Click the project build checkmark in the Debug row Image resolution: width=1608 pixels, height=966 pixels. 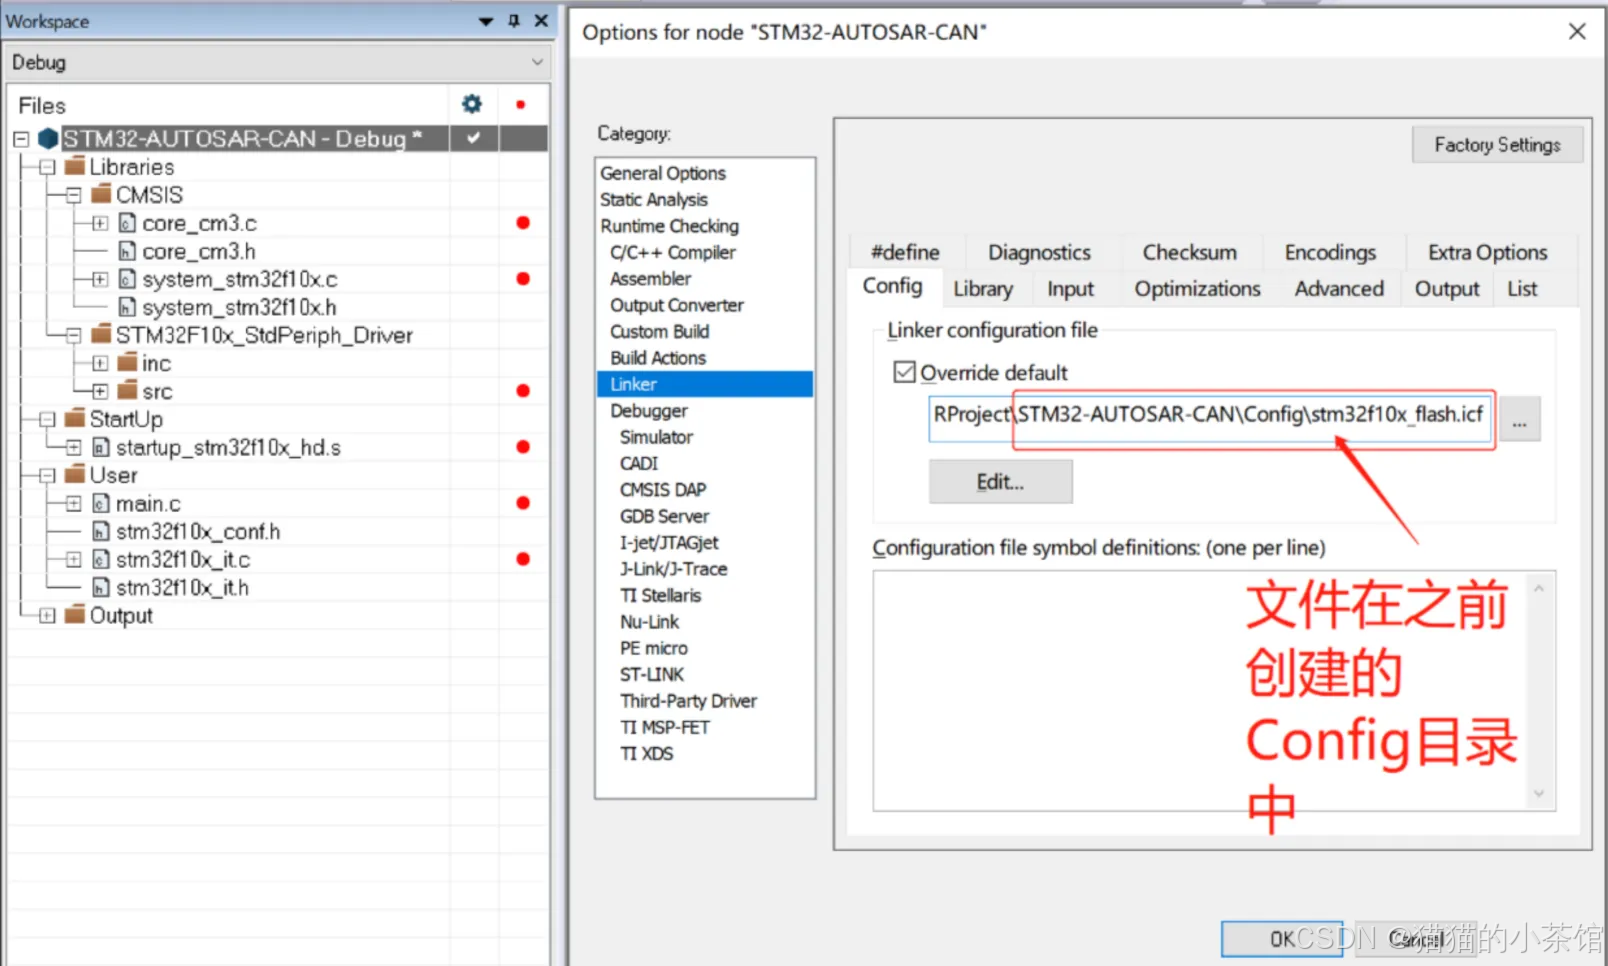(x=473, y=138)
